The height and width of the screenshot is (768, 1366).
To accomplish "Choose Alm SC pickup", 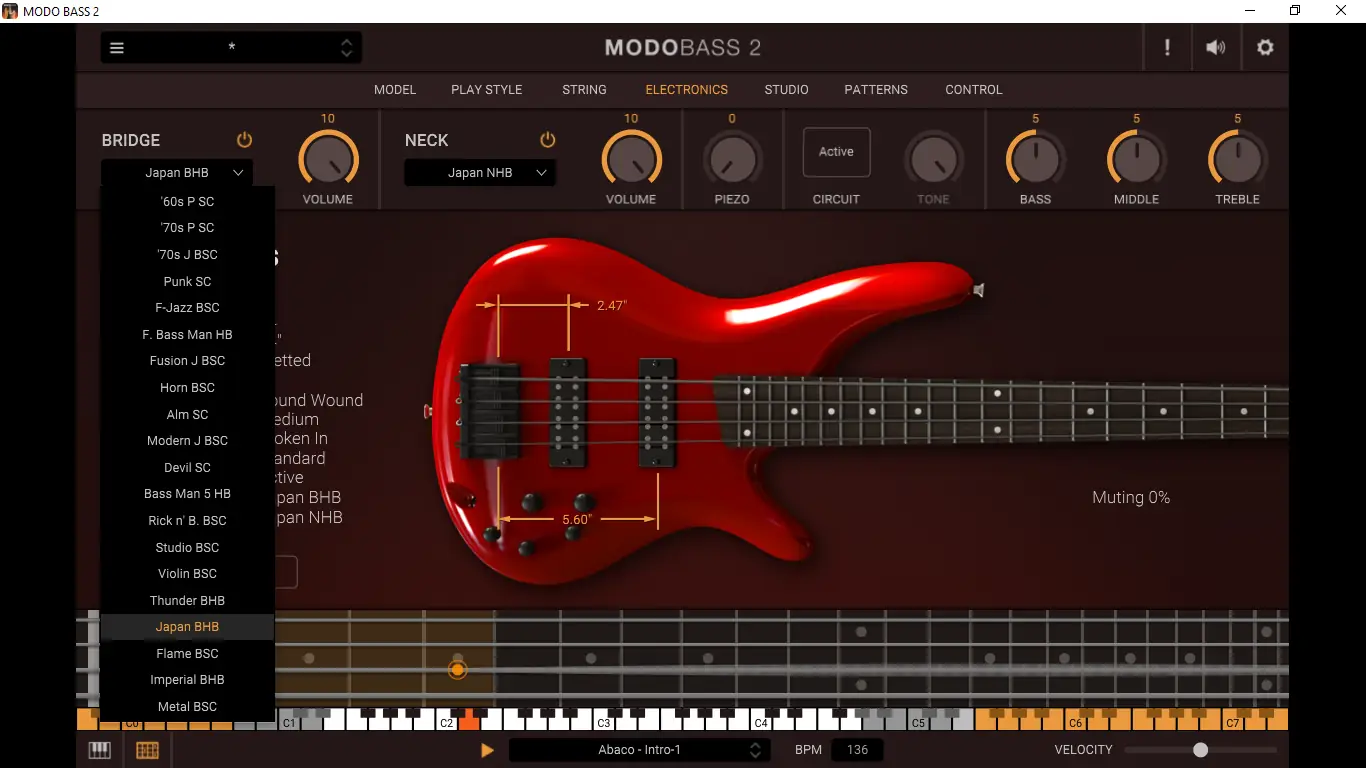I will pyautogui.click(x=187, y=414).
